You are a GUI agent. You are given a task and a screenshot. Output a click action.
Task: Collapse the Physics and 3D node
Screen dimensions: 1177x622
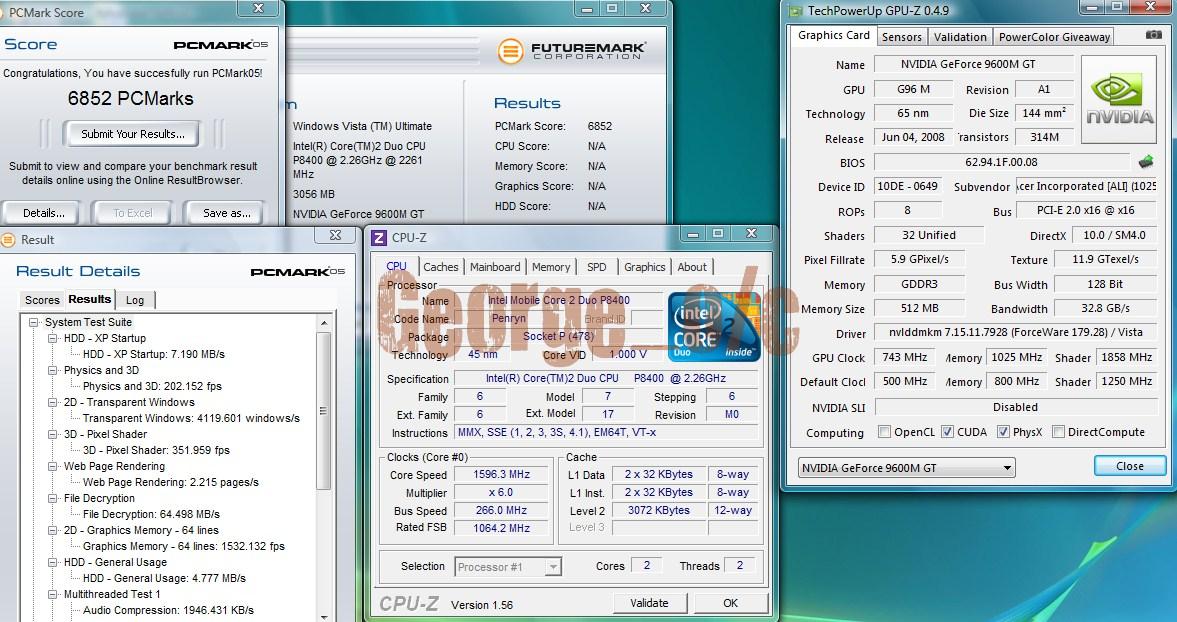pyautogui.click(x=53, y=370)
